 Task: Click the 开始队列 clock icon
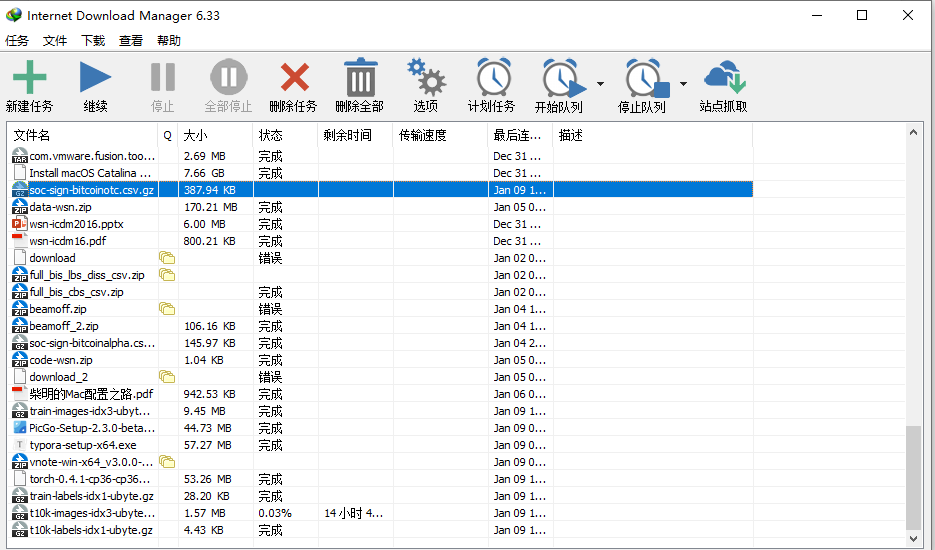coord(564,79)
